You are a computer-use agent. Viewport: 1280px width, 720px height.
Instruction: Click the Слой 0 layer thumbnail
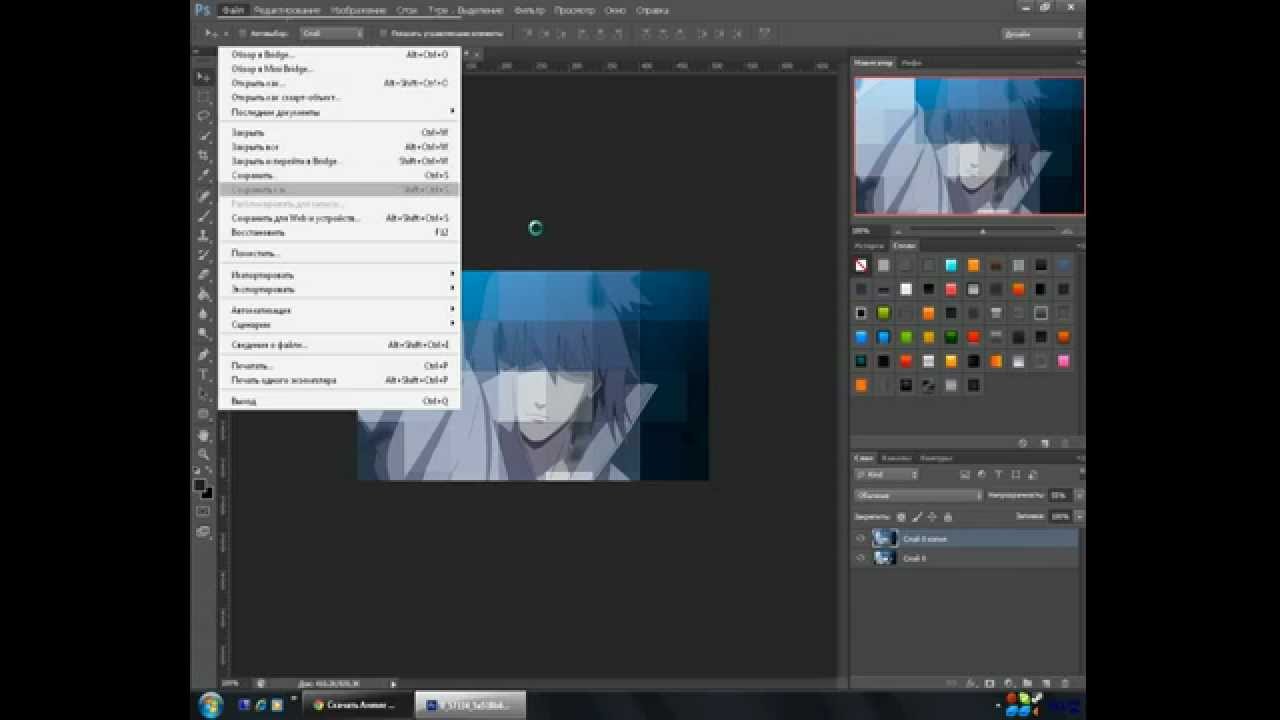tap(885, 558)
